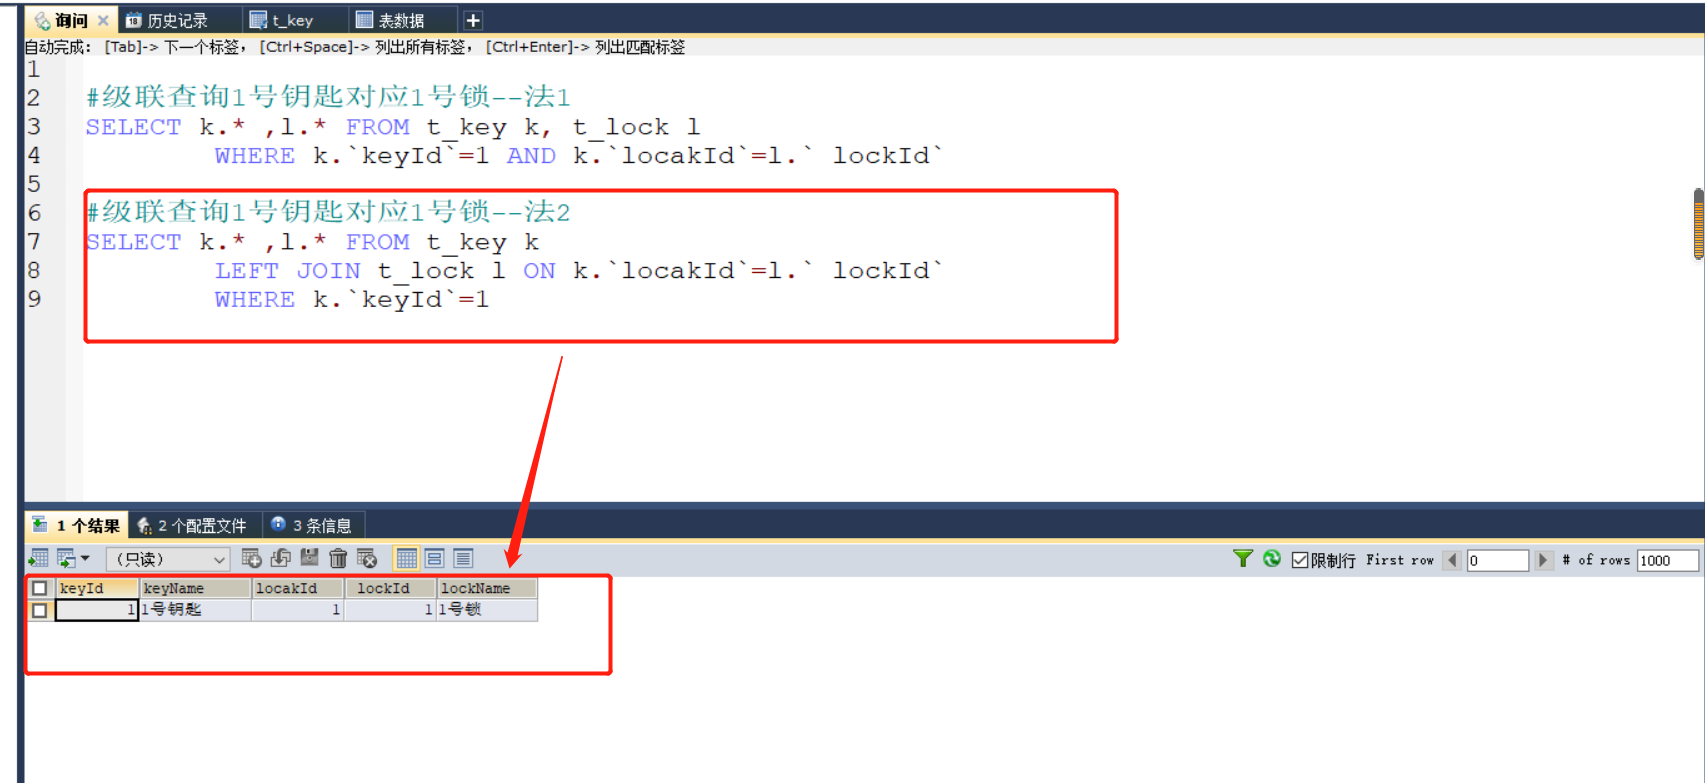The width and height of the screenshot is (1705, 783).
Task: Click the AND keyword on line 4
Action: click(x=531, y=155)
